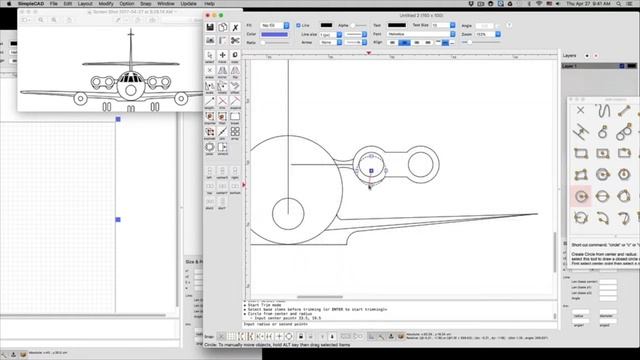Image resolution: width=640 pixels, height=360 pixels.
Task: Choose the extend tool
Action: point(235,101)
